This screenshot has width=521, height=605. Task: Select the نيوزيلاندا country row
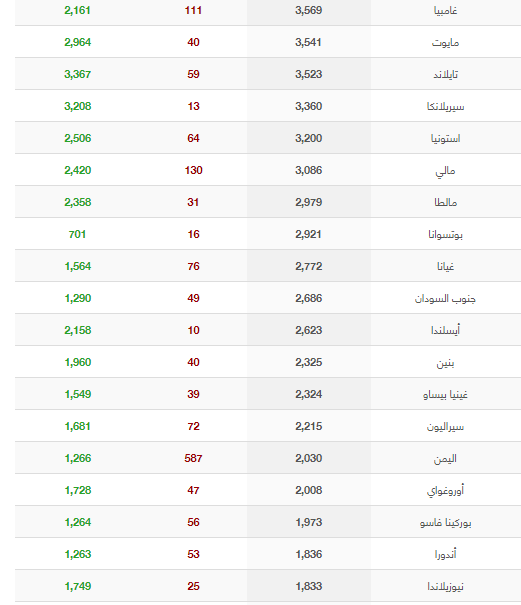tap(268, 586)
